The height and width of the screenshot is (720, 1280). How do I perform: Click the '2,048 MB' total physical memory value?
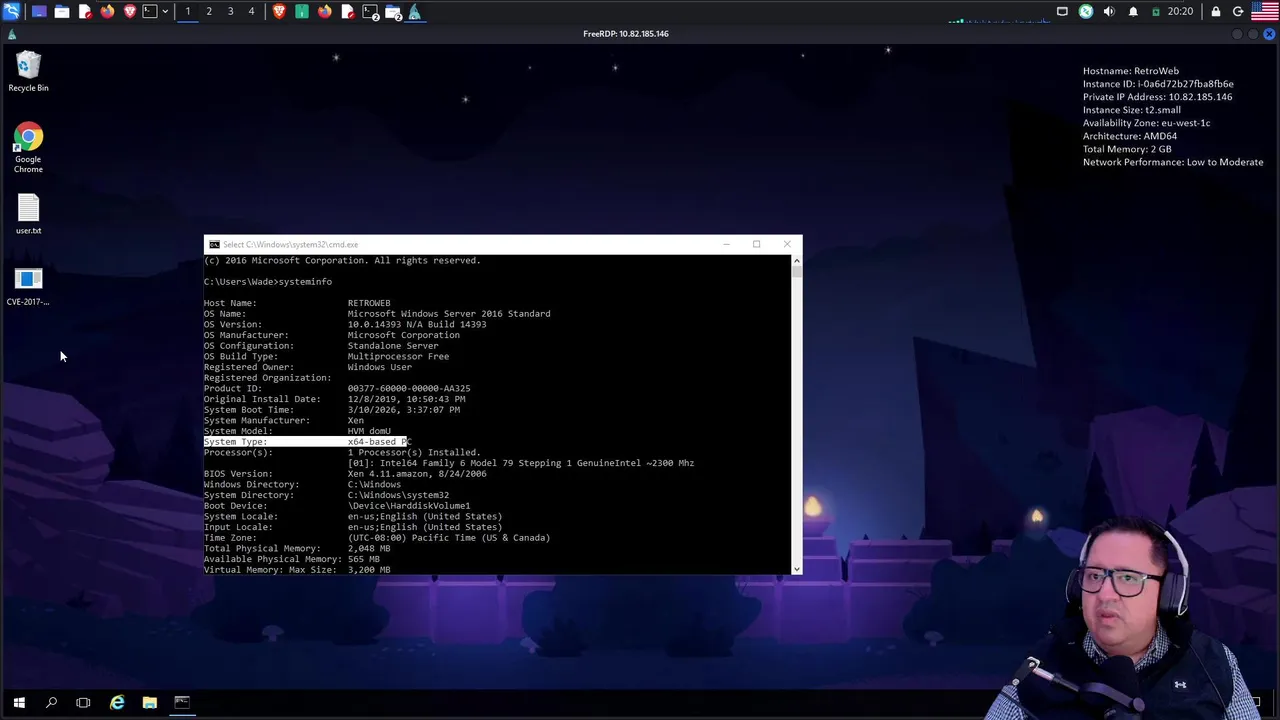[369, 548]
